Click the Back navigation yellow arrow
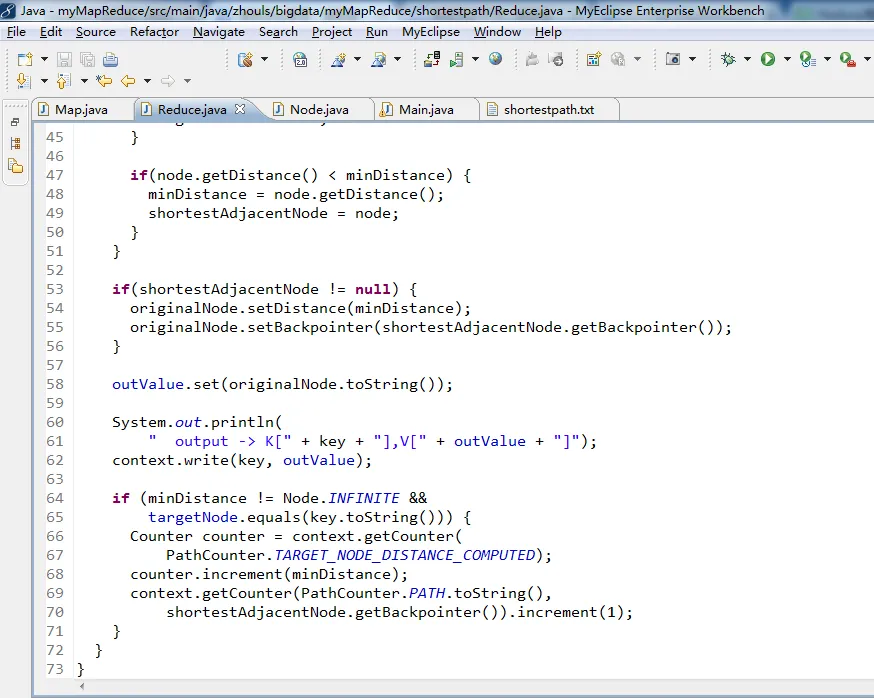The image size is (874, 698). point(128,81)
